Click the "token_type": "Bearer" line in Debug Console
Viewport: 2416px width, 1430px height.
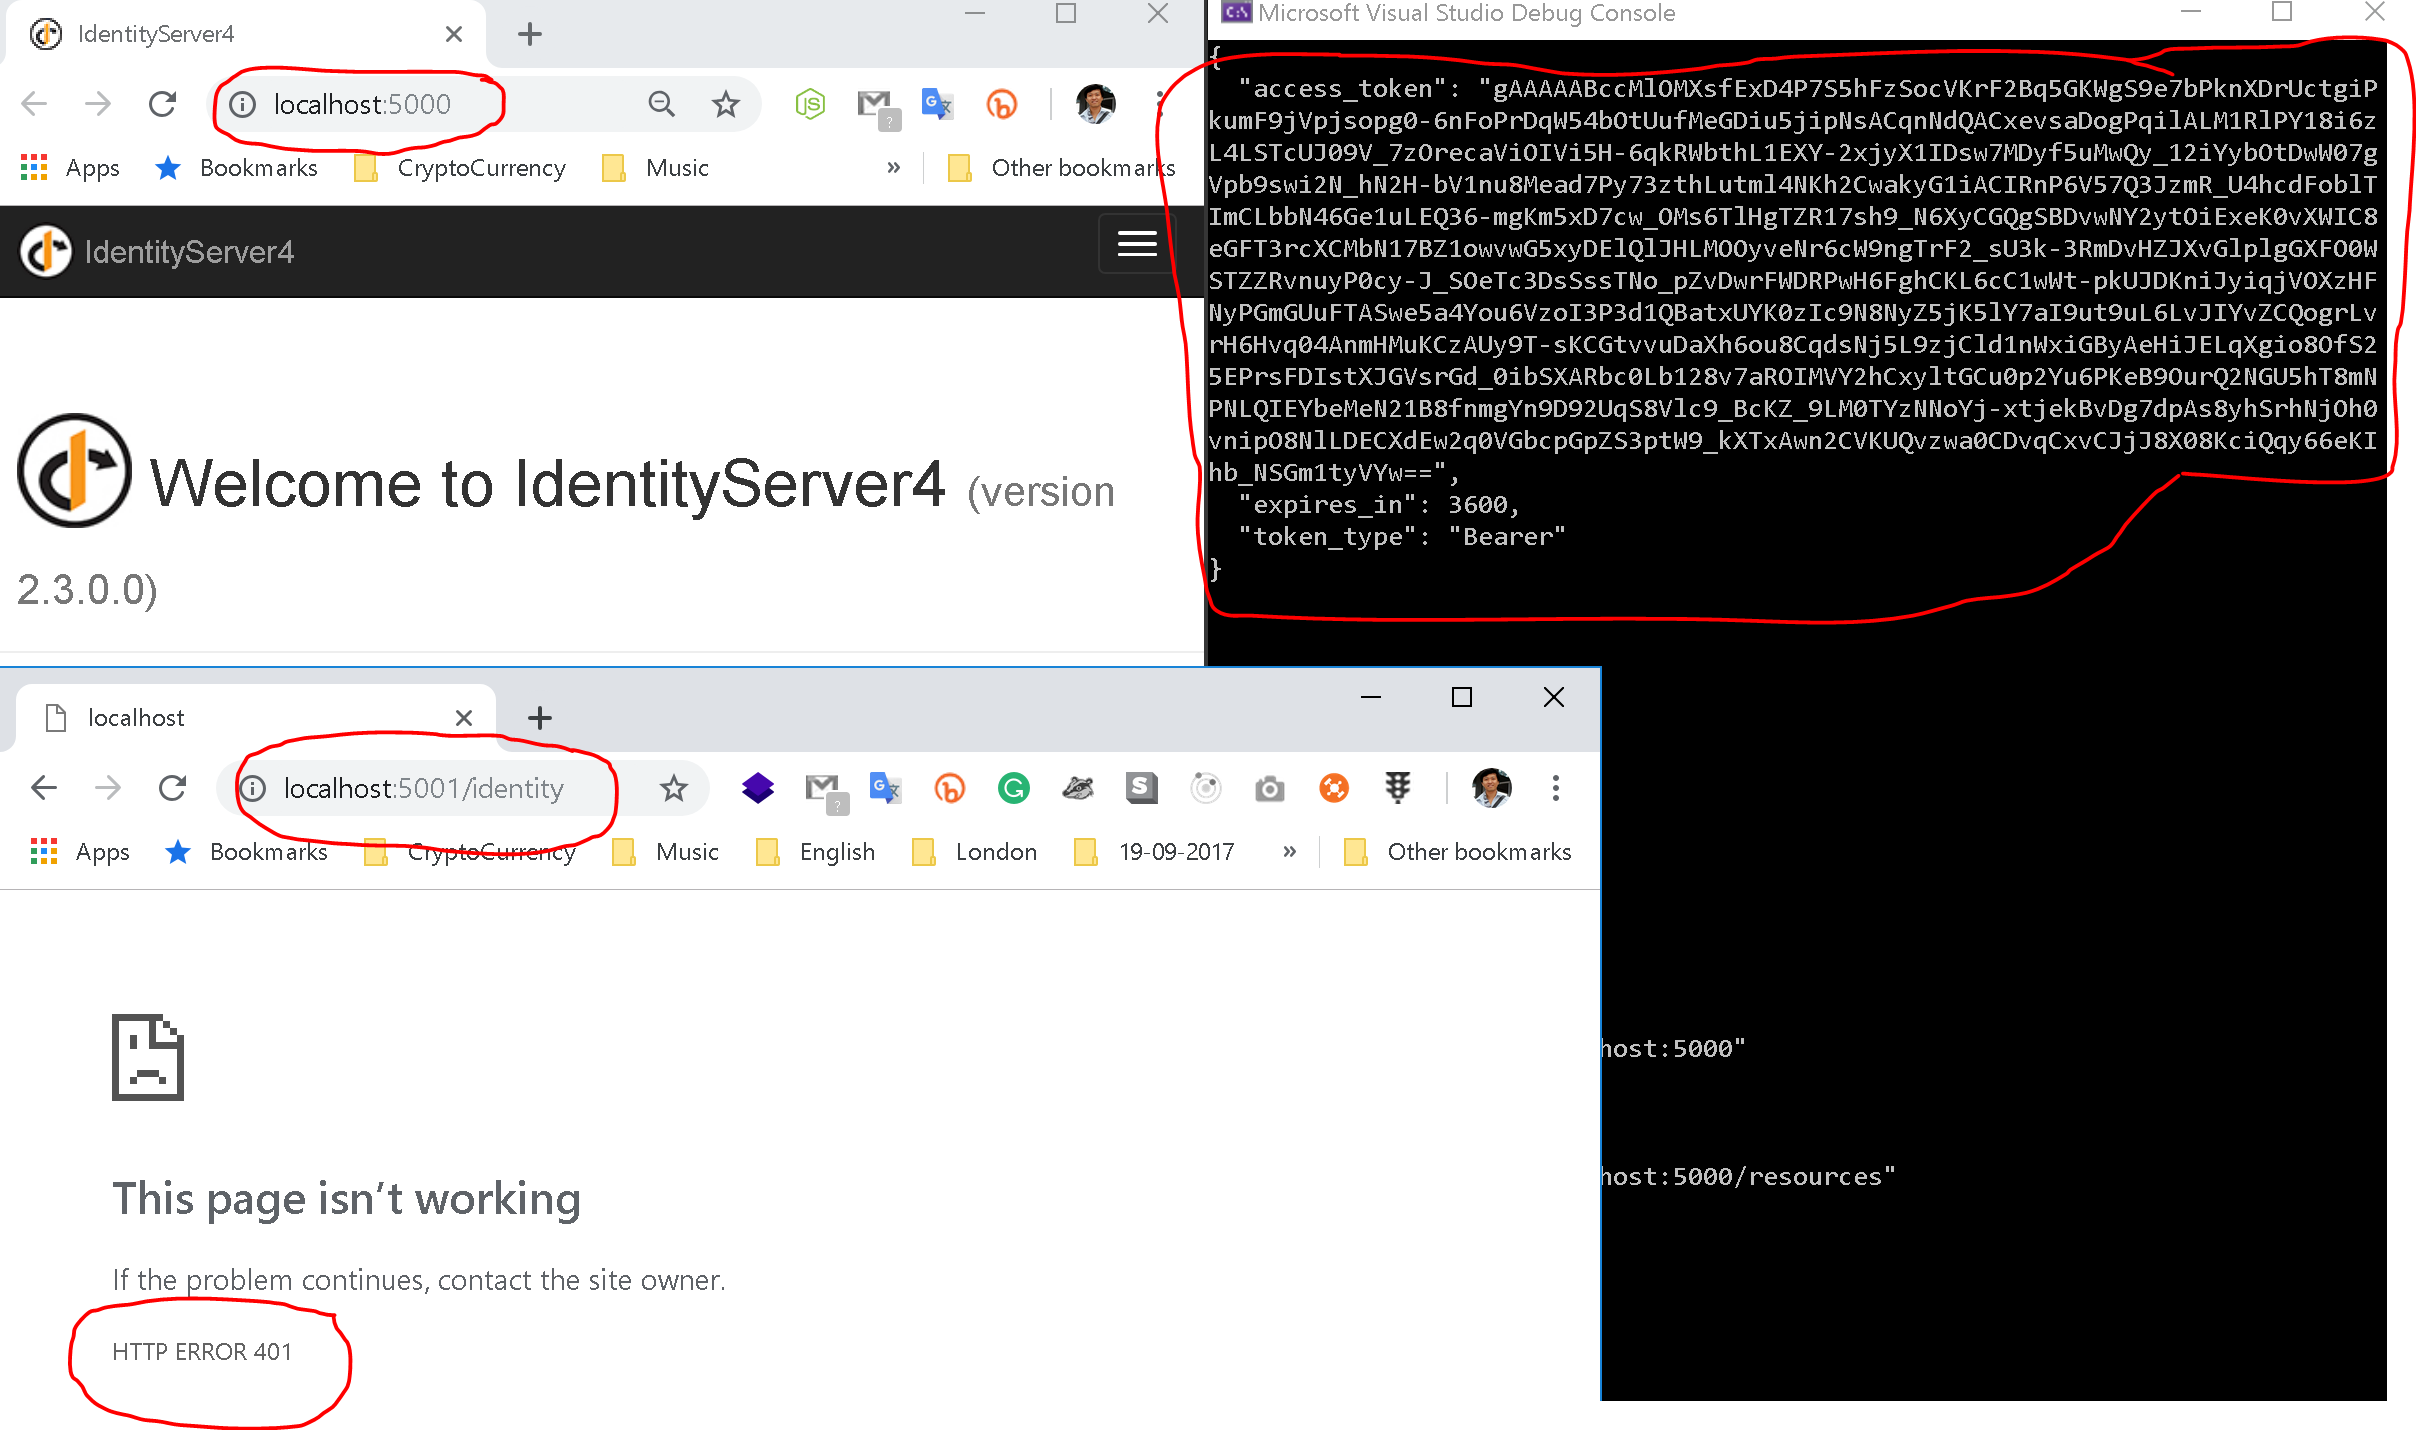pyautogui.click(x=1402, y=537)
